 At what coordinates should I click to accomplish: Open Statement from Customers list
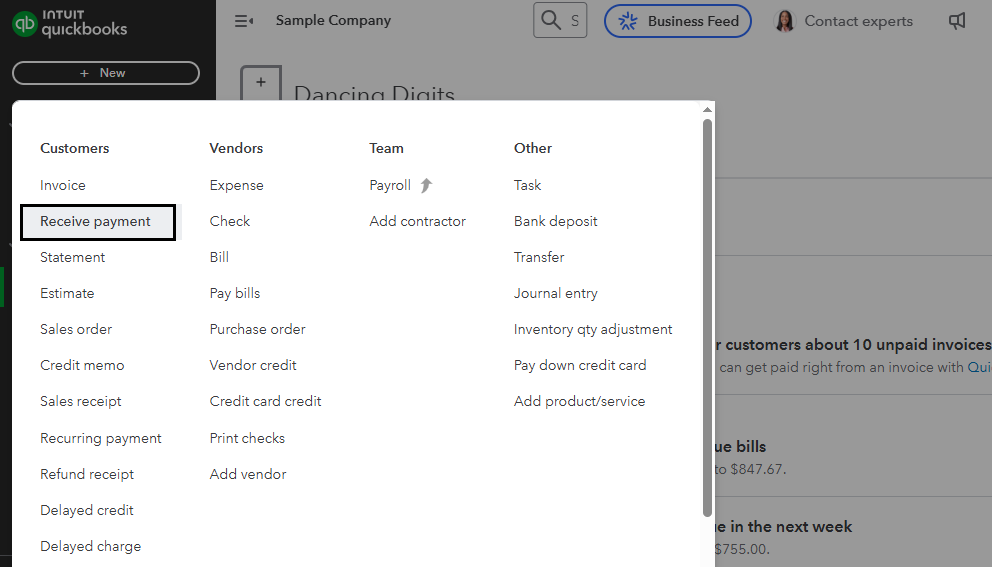click(72, 258)
